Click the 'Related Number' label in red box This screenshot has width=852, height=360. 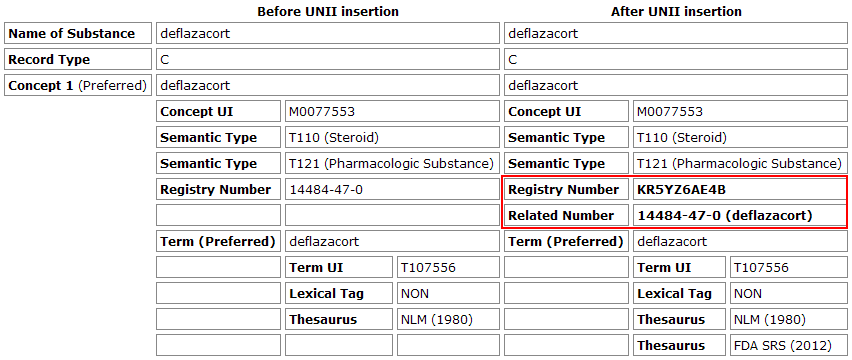[x=566, y=216]
